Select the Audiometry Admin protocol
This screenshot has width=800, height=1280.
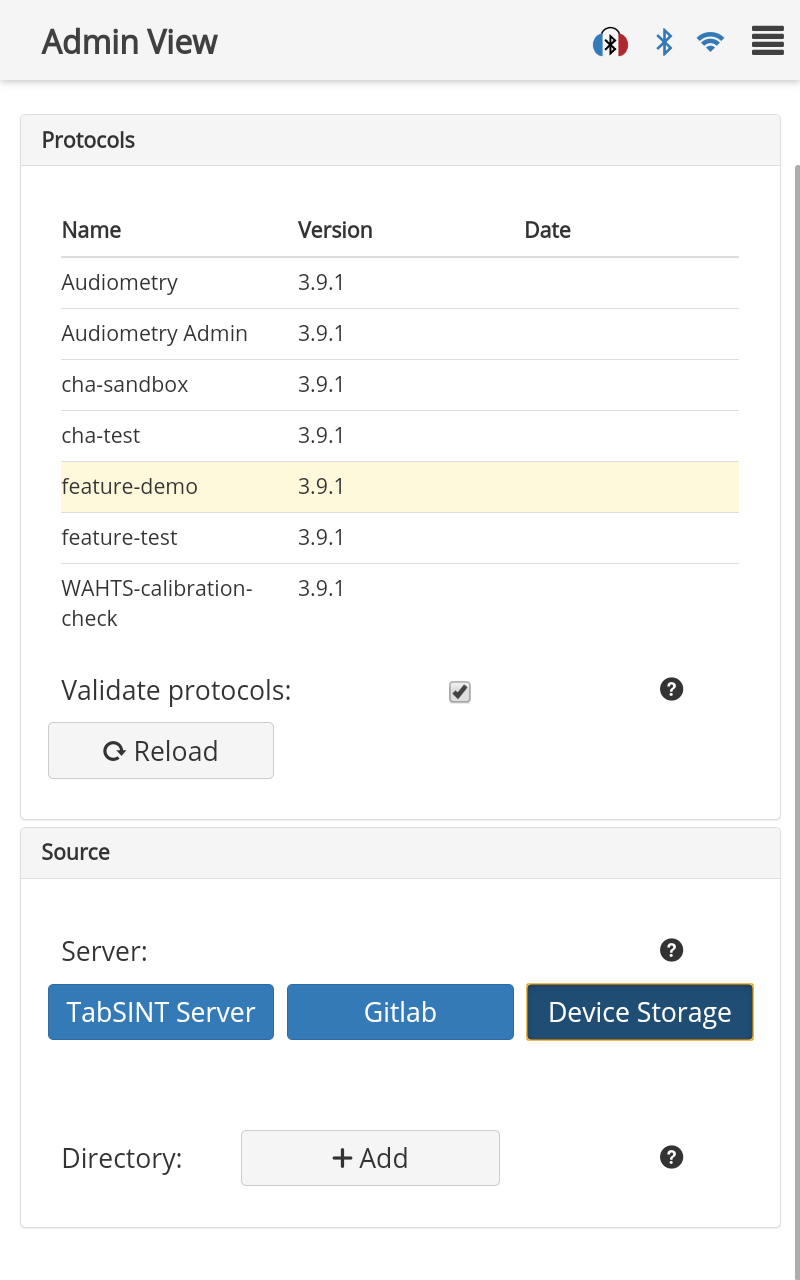tap(400, 334)
